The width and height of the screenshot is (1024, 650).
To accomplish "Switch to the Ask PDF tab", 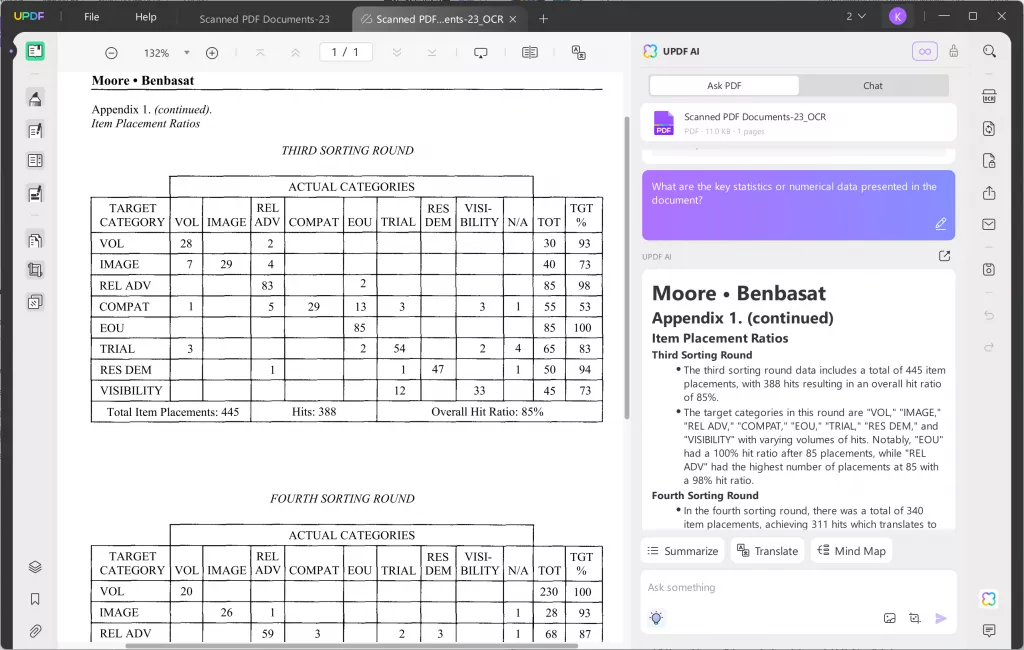I will [x=724, y=86].
